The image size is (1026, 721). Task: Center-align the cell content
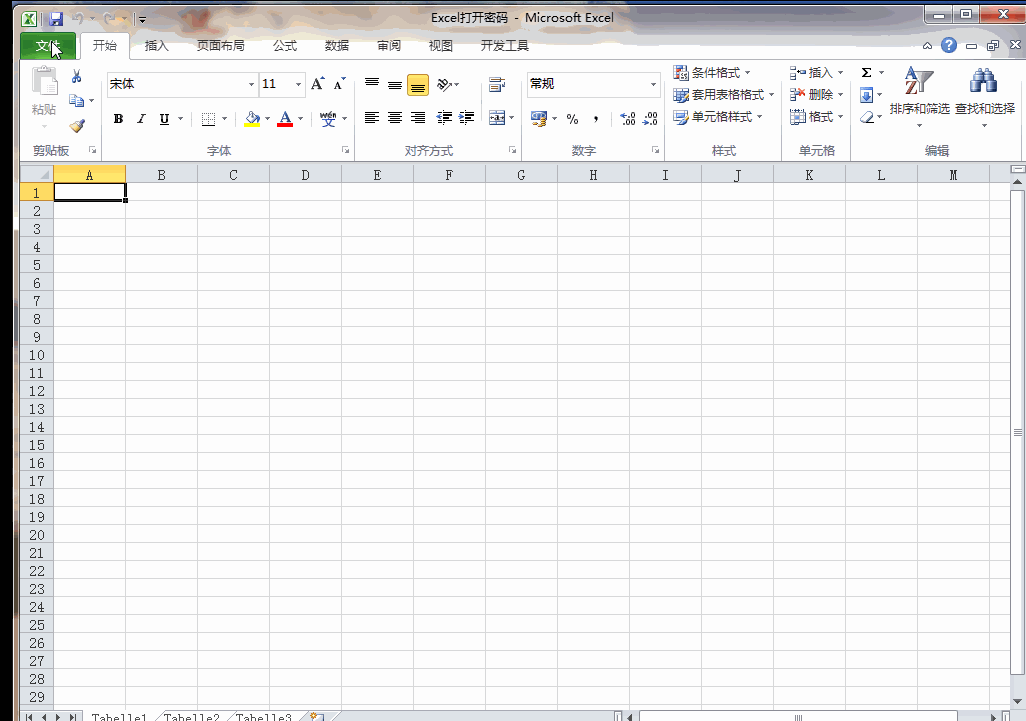[x=394, y=118]
